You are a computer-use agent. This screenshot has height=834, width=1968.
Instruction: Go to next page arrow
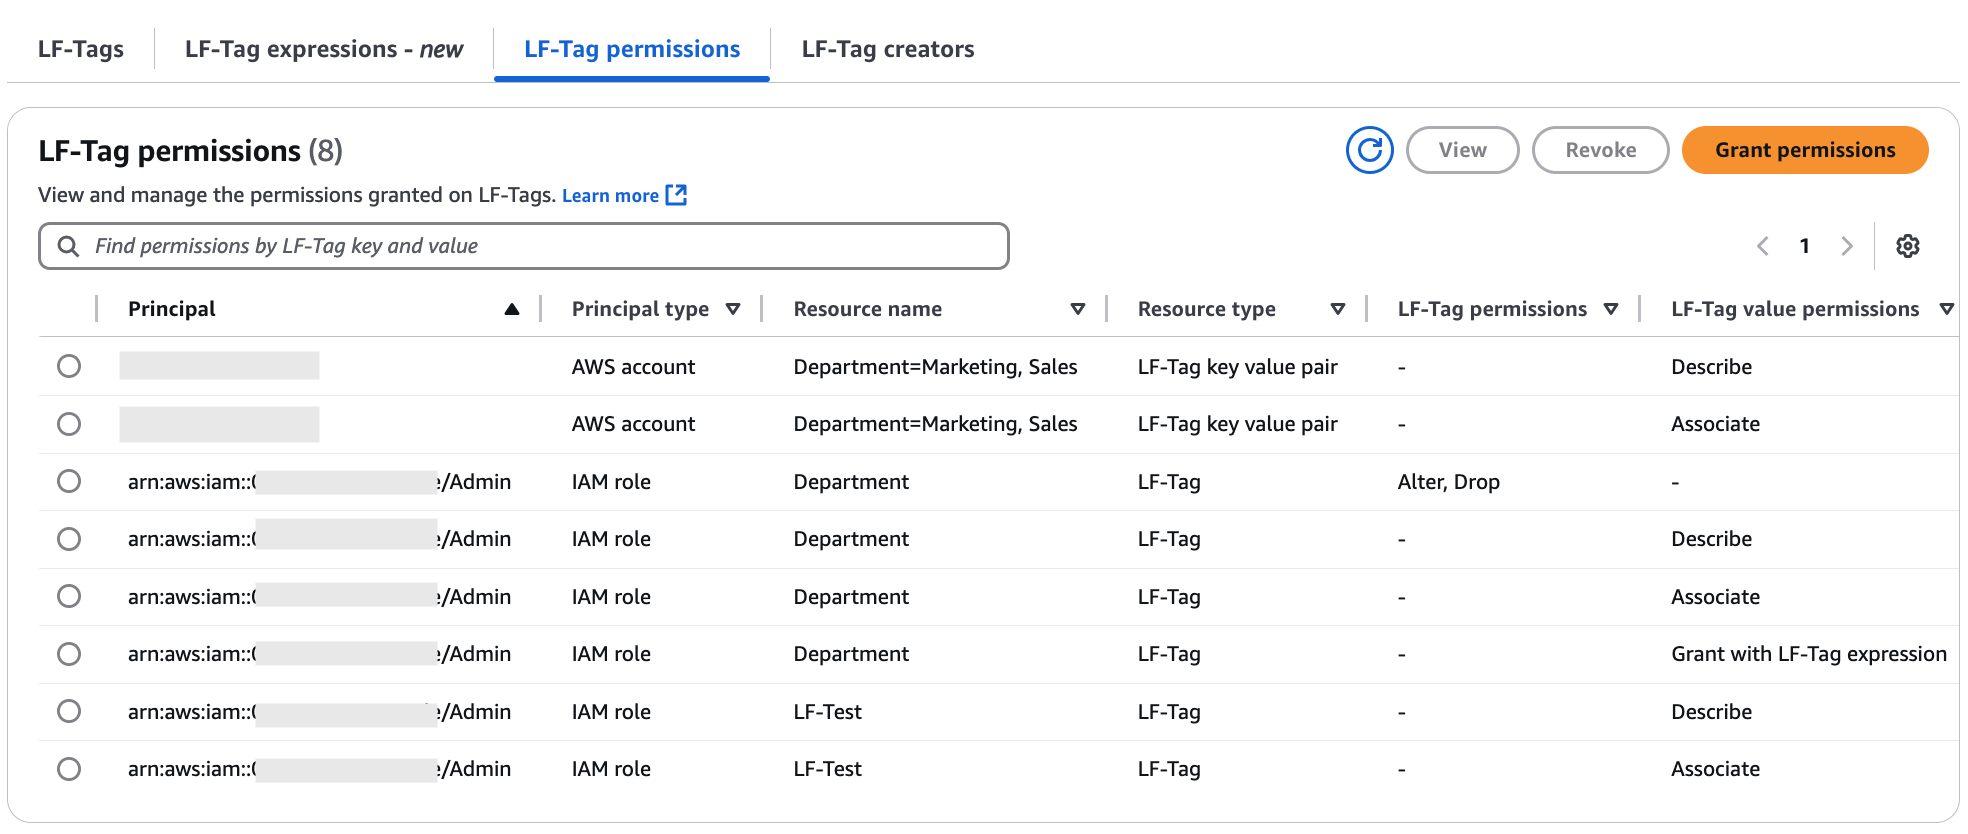point(1846,246)
